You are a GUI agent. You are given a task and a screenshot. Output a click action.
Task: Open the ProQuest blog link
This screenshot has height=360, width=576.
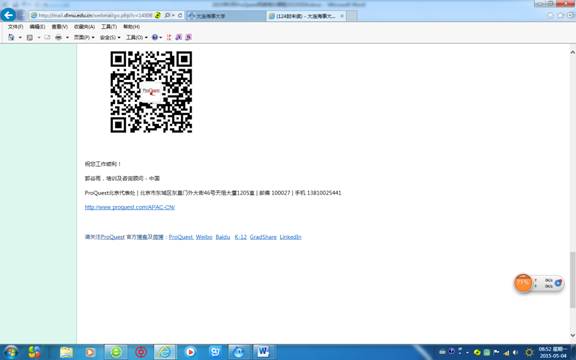(181, 237)
